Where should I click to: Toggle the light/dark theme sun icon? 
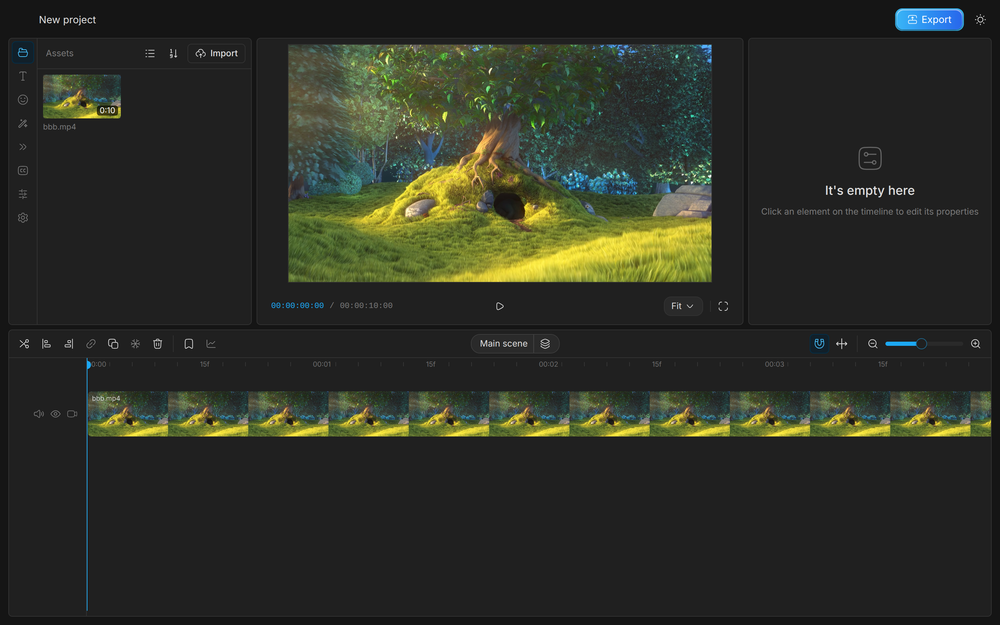tap(980, 20)
